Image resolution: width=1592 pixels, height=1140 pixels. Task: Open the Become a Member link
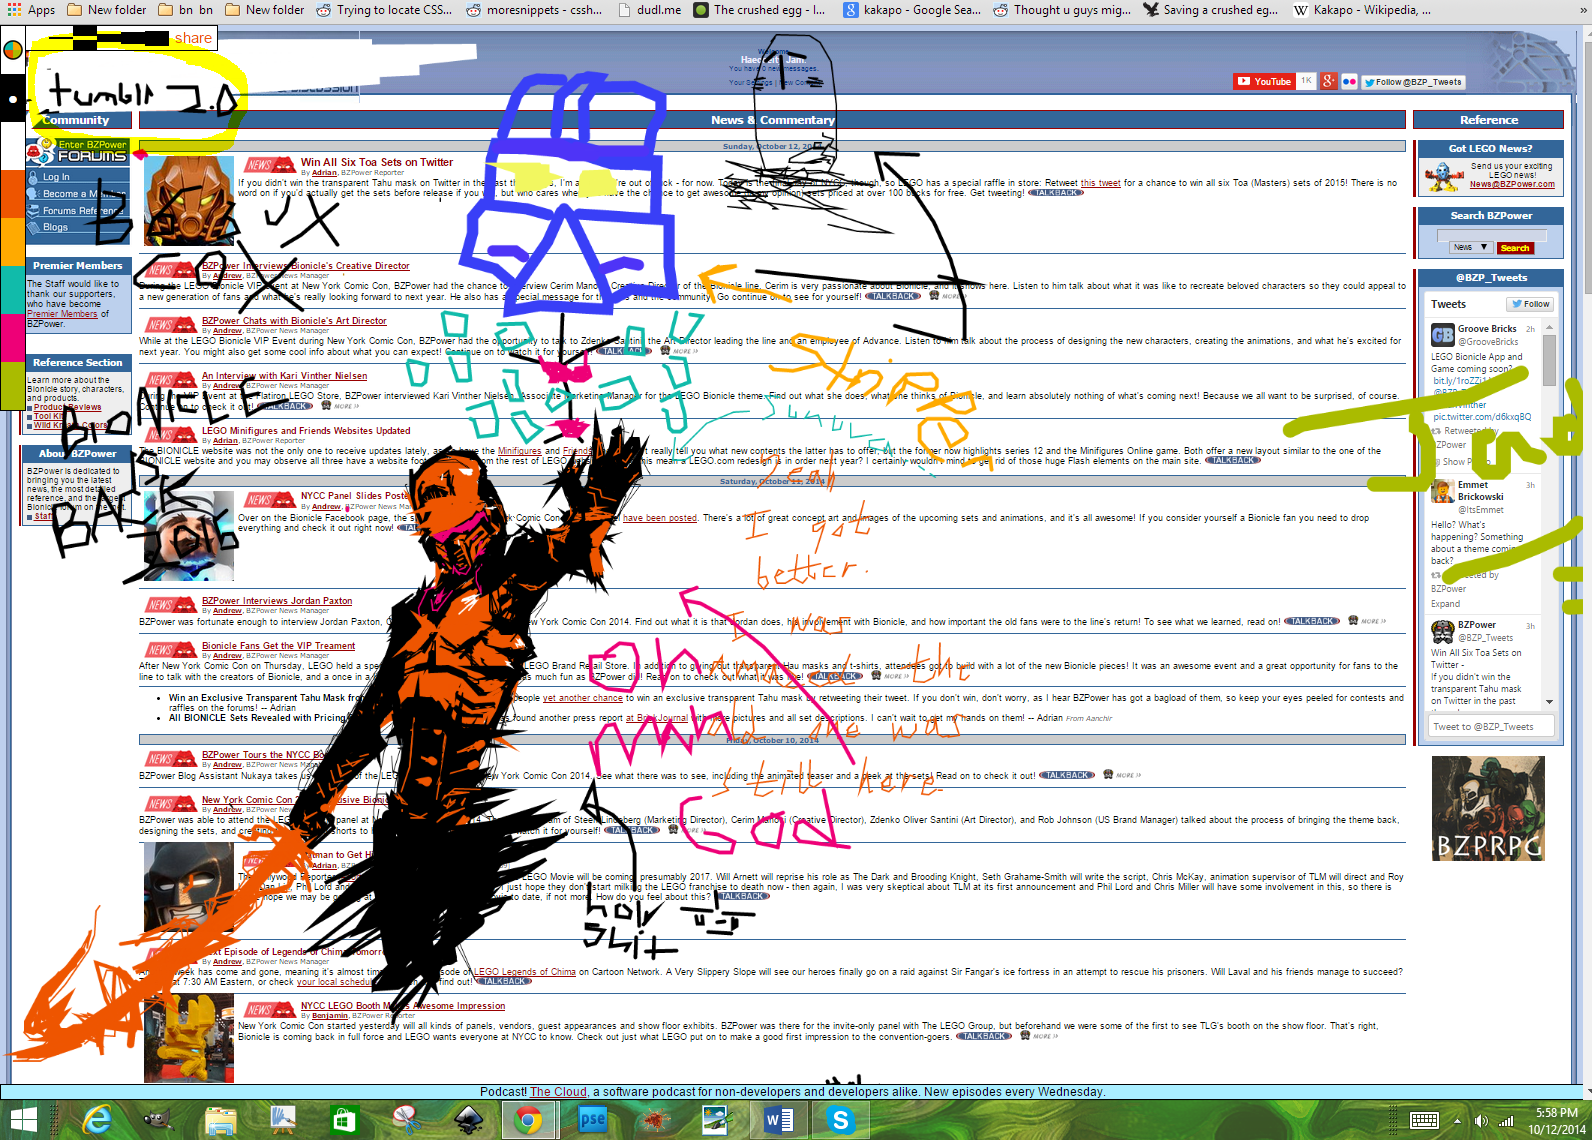tap(84, 194)
